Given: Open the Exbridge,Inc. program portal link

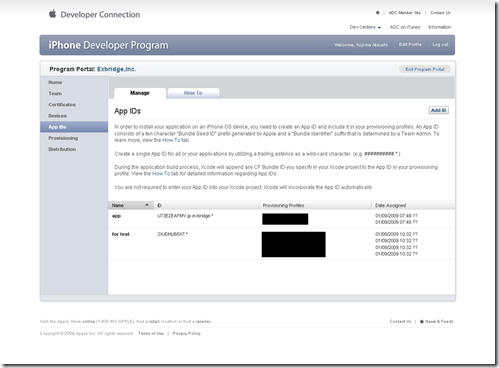Looking at the screenshot, I should (116, 69).
